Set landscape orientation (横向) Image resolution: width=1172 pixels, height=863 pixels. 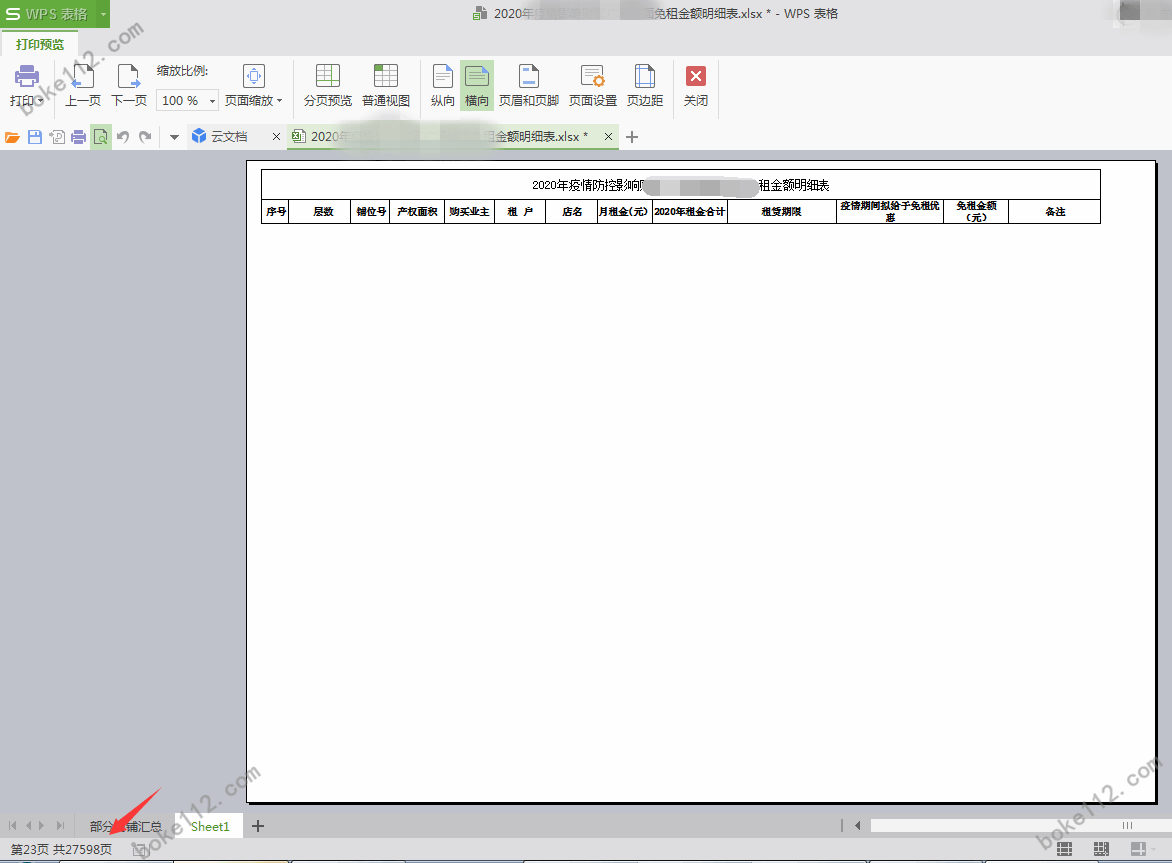click(x=477, y=86)
